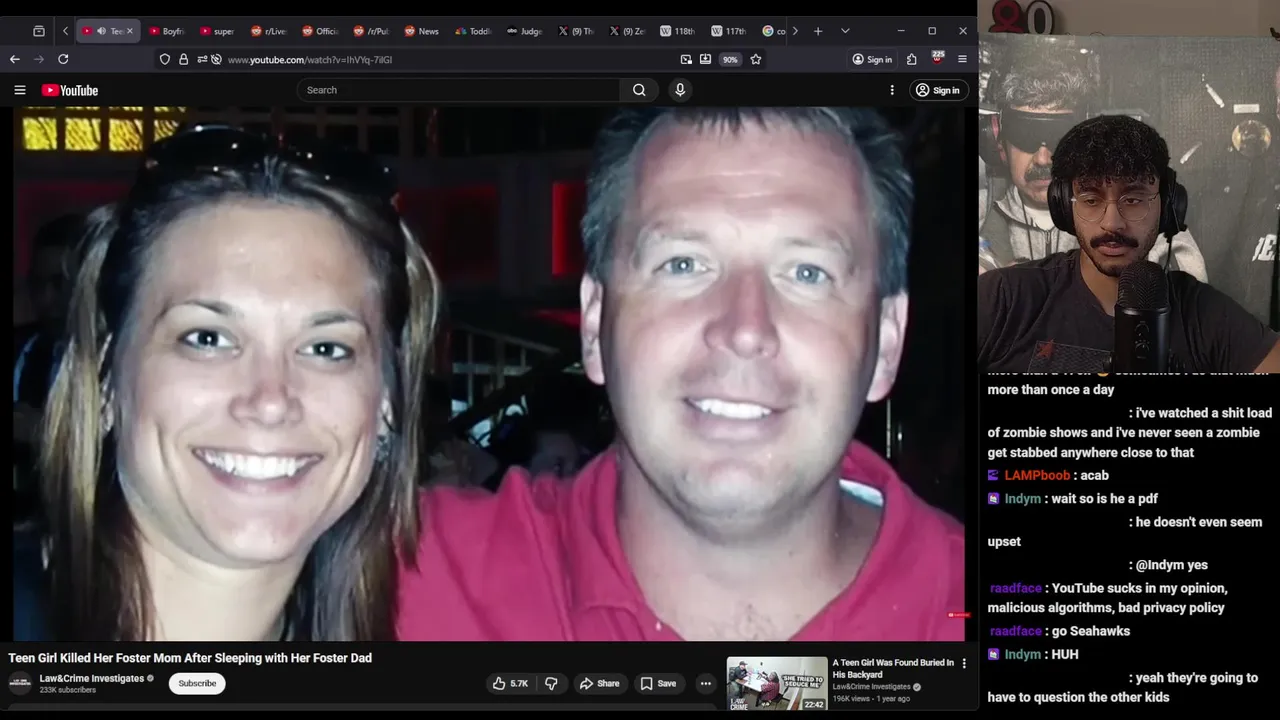Bookmark this page with star icon
1280x720 pixels.
[x=756, y=59]
